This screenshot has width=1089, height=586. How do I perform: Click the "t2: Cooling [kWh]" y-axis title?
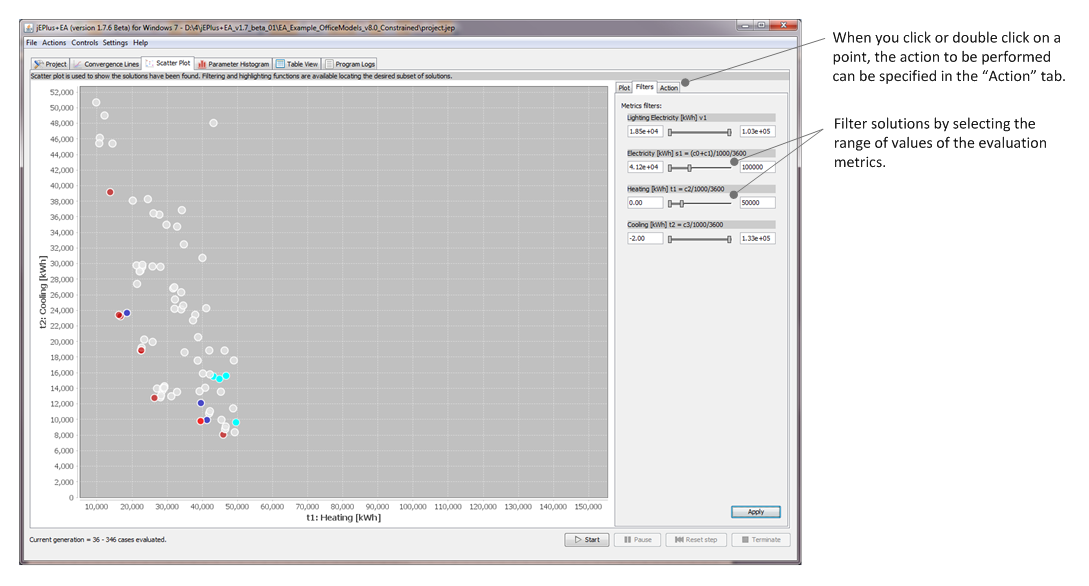[x=43, y=292]
